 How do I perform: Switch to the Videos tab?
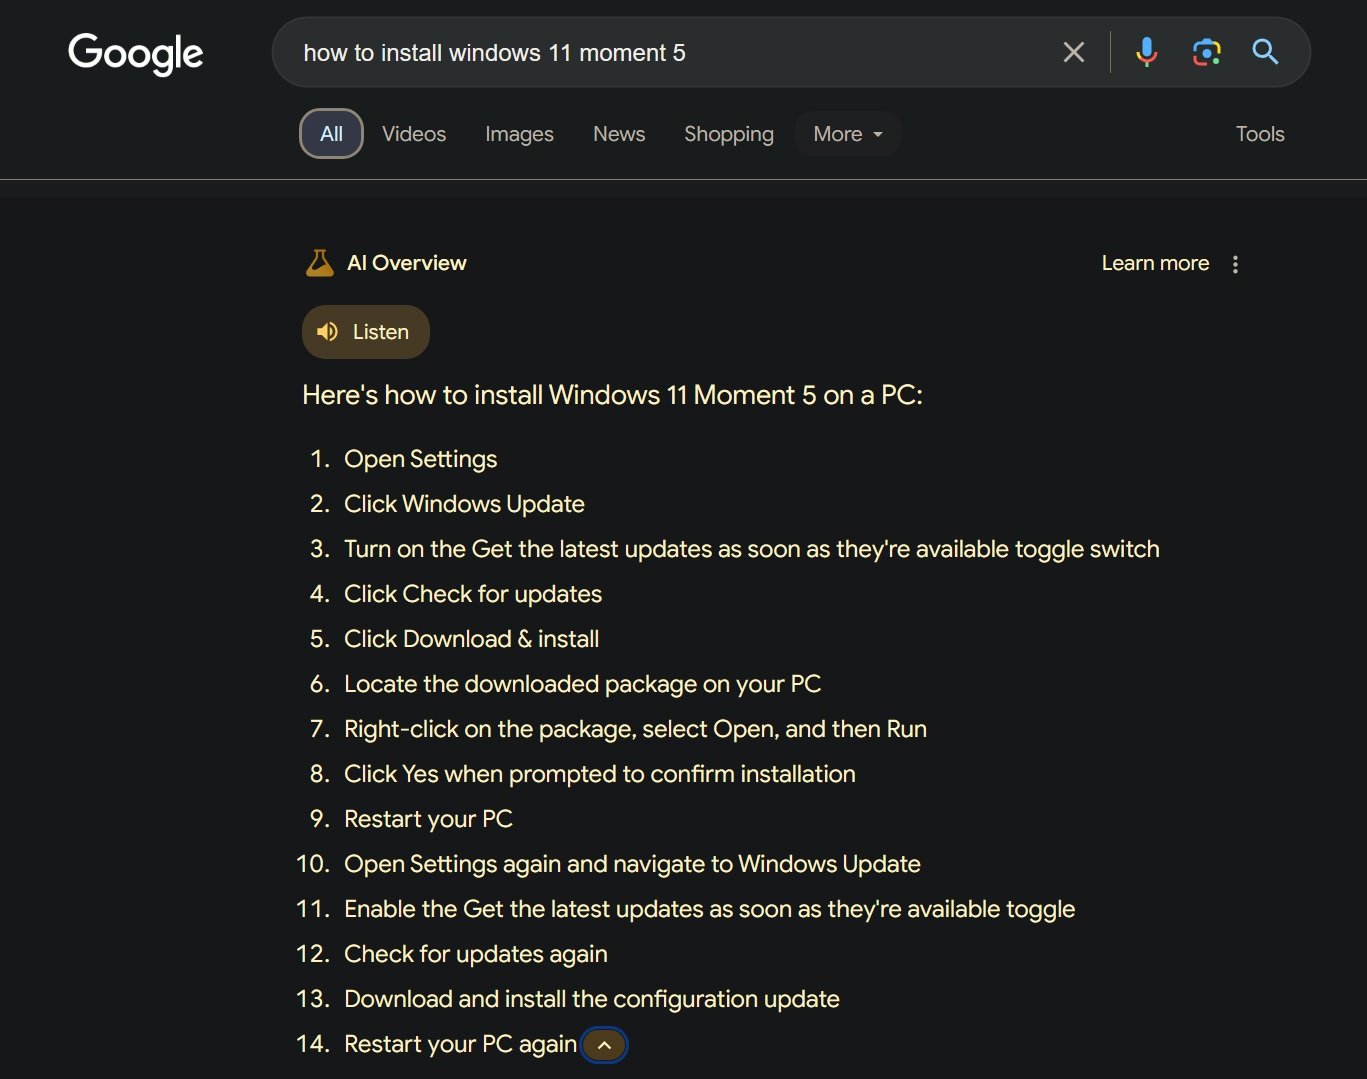click(x=414, y=134)
